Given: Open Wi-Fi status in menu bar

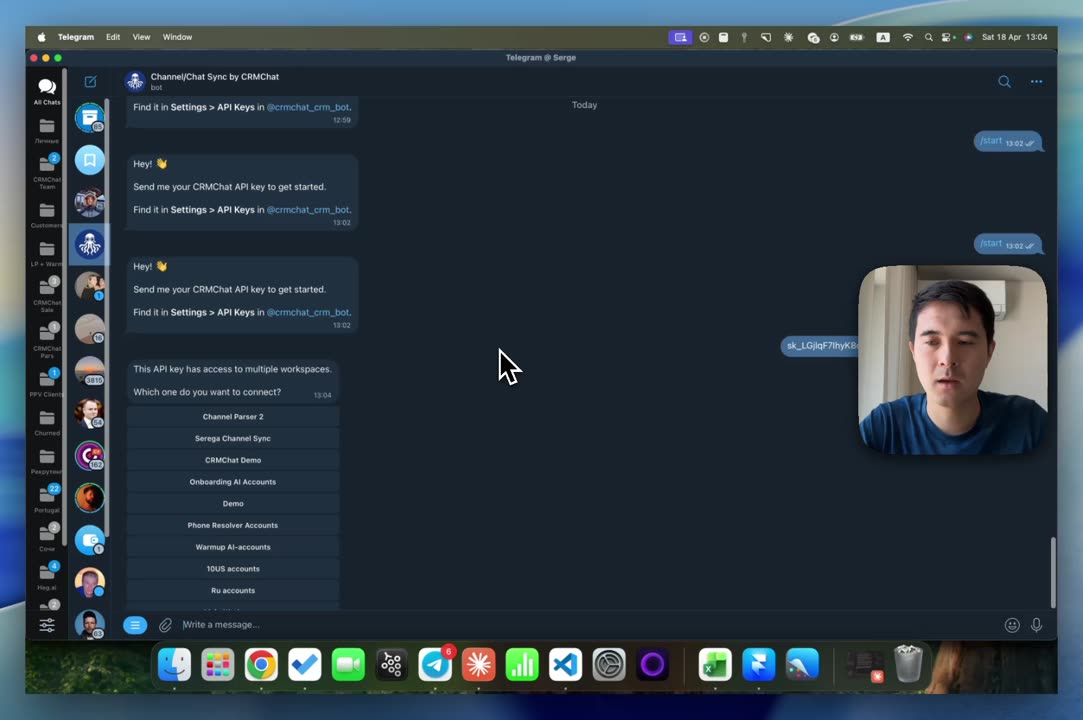Looking at the screenshot, I should (908, 37).
